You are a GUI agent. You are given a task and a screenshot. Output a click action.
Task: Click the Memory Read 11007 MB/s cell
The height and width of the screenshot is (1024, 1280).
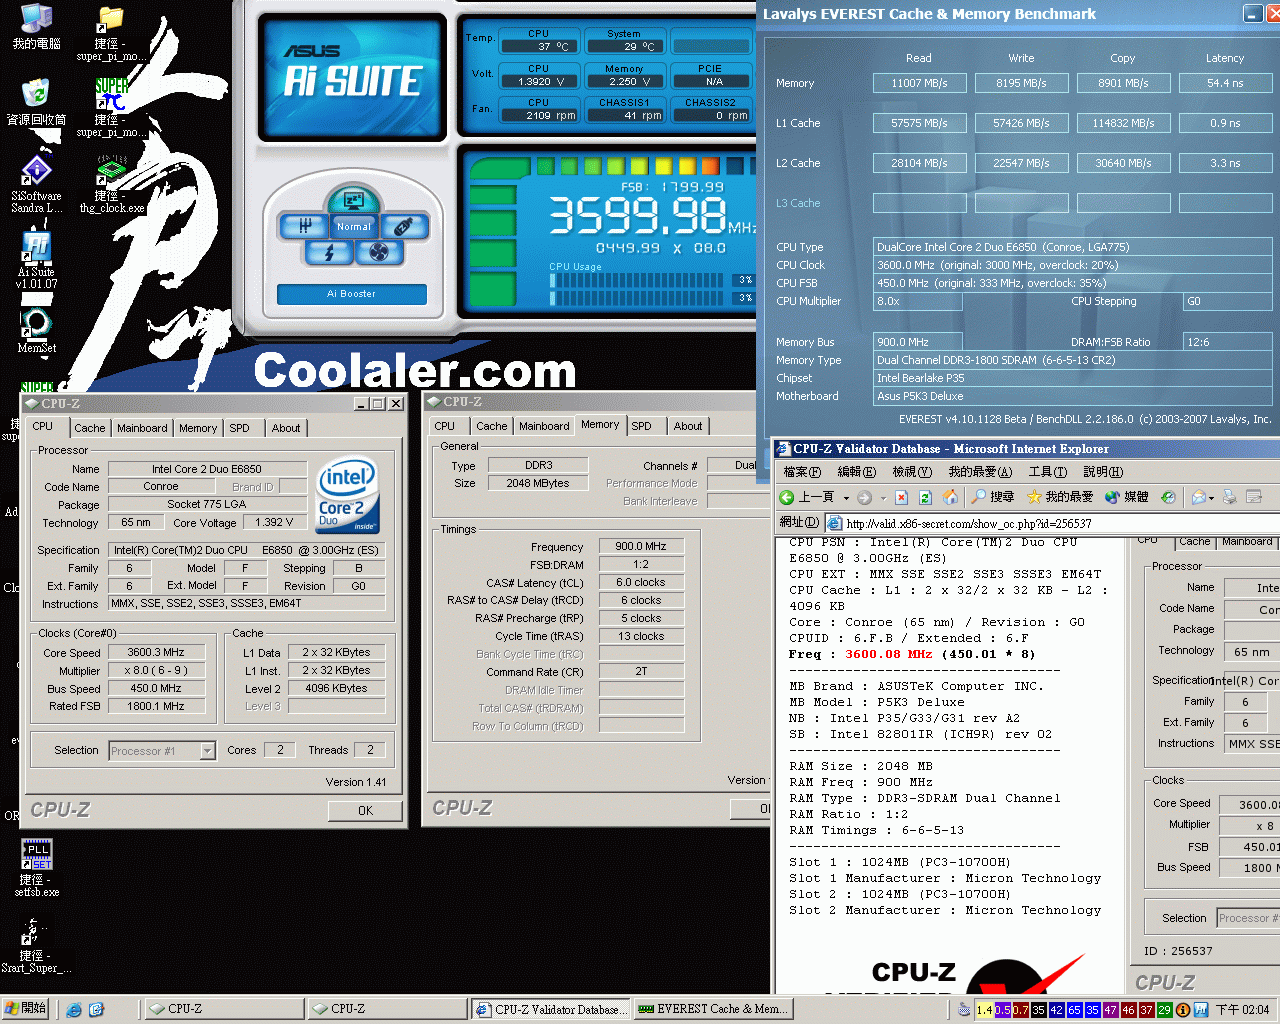coord(919,83)
